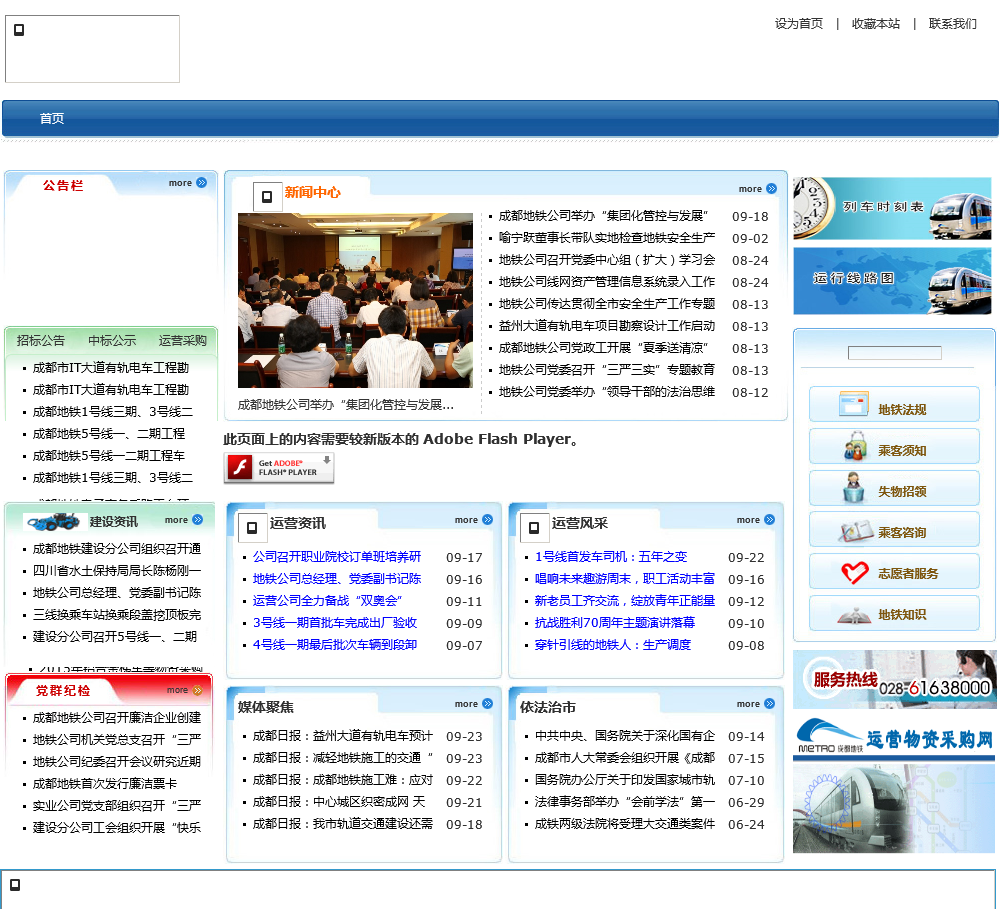
Task: Switch to 招标公告 tab
Action: 41,341
